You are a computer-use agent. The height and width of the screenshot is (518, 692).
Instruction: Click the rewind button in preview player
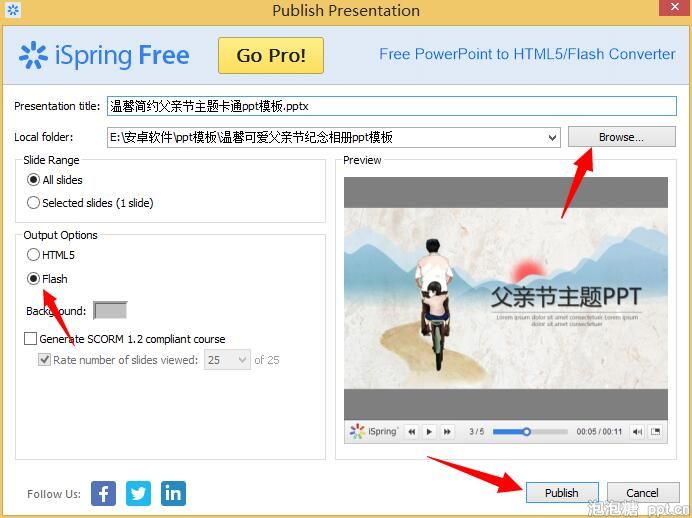pos(412,432)
